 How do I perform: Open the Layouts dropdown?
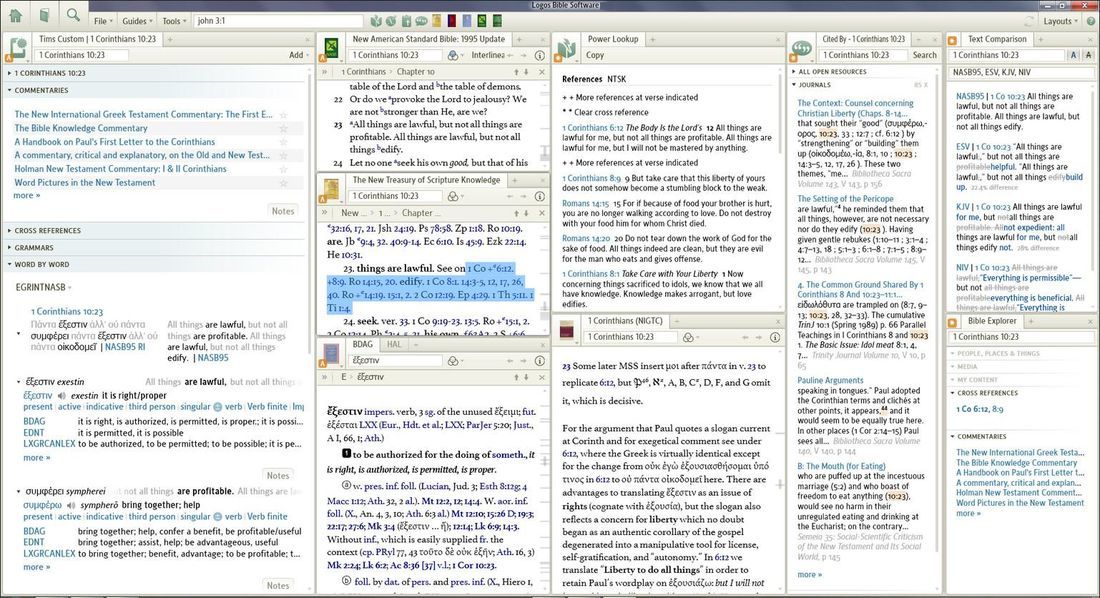[1059, 21]
